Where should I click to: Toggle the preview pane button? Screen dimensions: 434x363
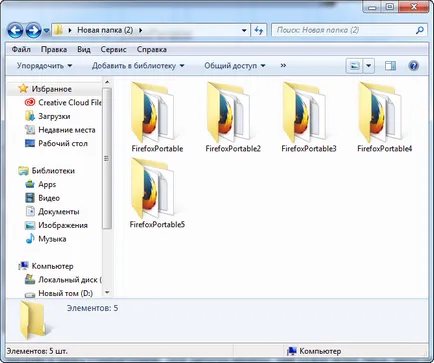[x=390, y=66]
